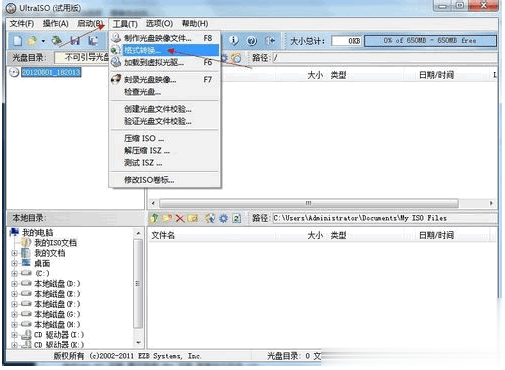Expand the (C:) drive node
The width and height of the screenshot is (505, 370).
pyautogui.click(x=14, y=274)
